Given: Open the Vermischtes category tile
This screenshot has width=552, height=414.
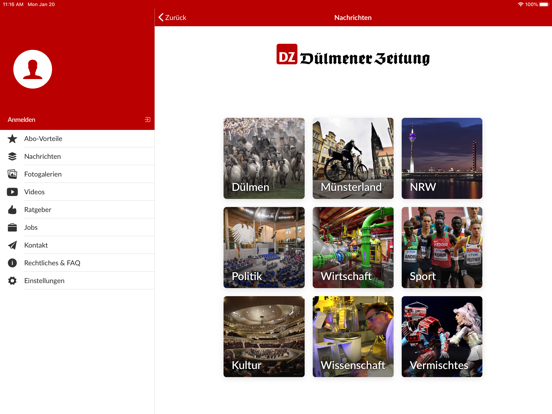Looking at the screenshot, I should tap(442, 337).
